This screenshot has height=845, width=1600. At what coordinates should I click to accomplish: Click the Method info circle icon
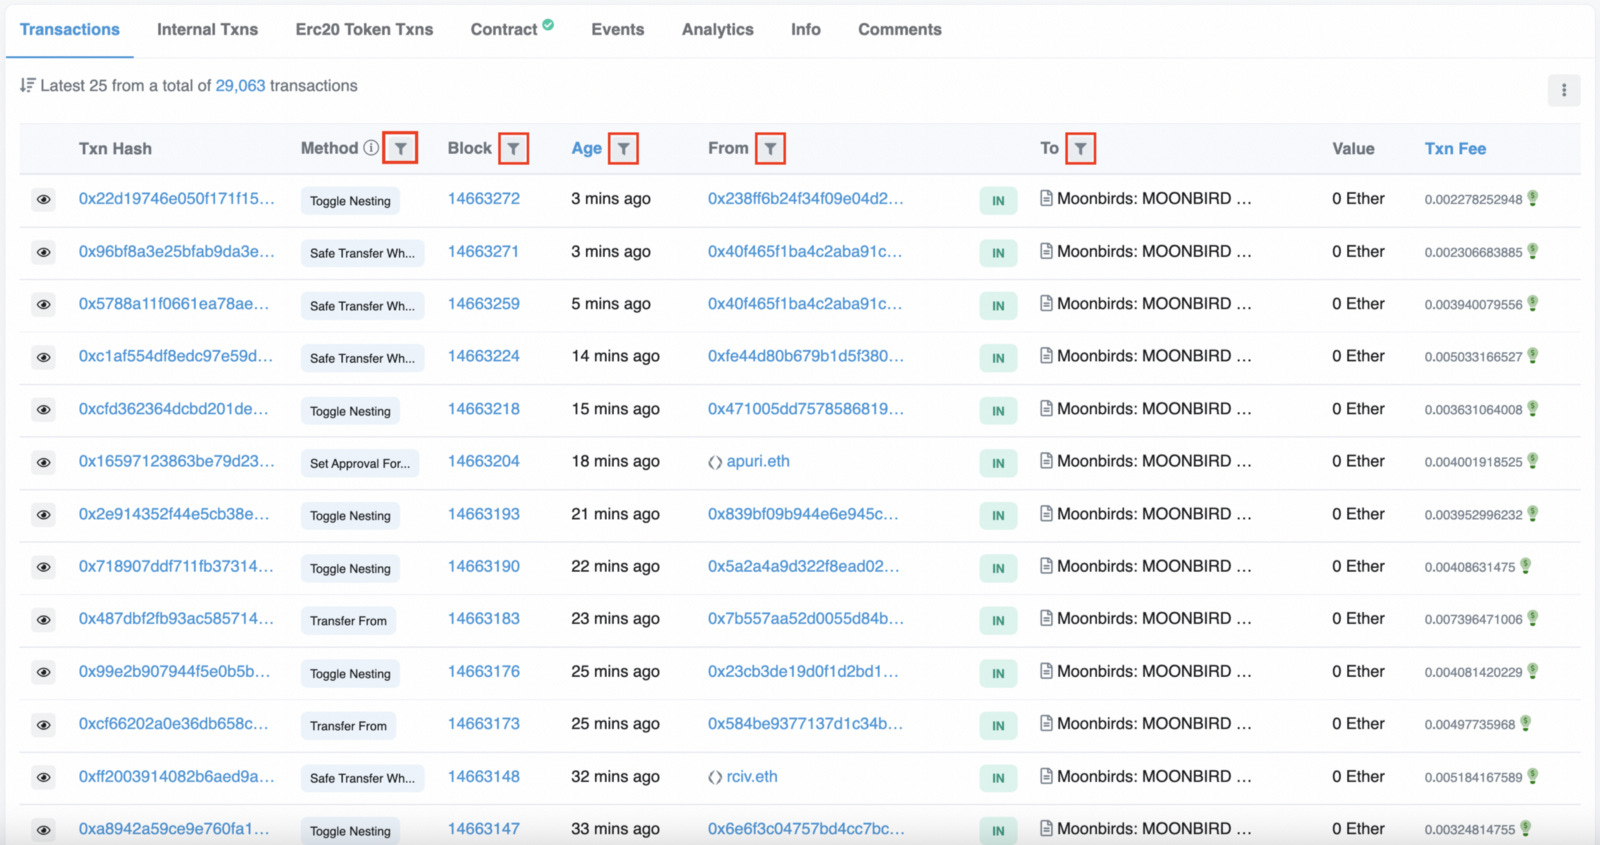coord(371,148)
